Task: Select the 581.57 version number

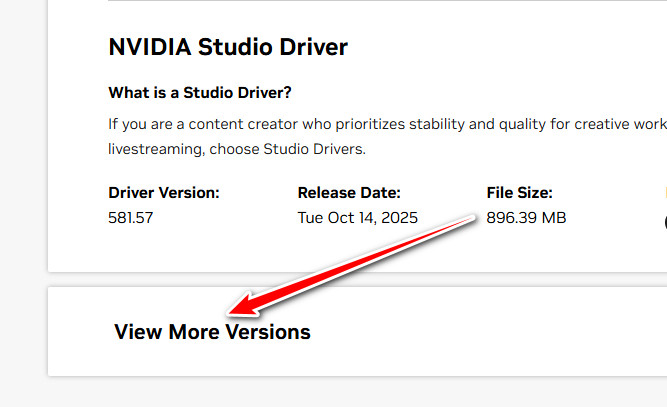Action: [x=129, y=217]
